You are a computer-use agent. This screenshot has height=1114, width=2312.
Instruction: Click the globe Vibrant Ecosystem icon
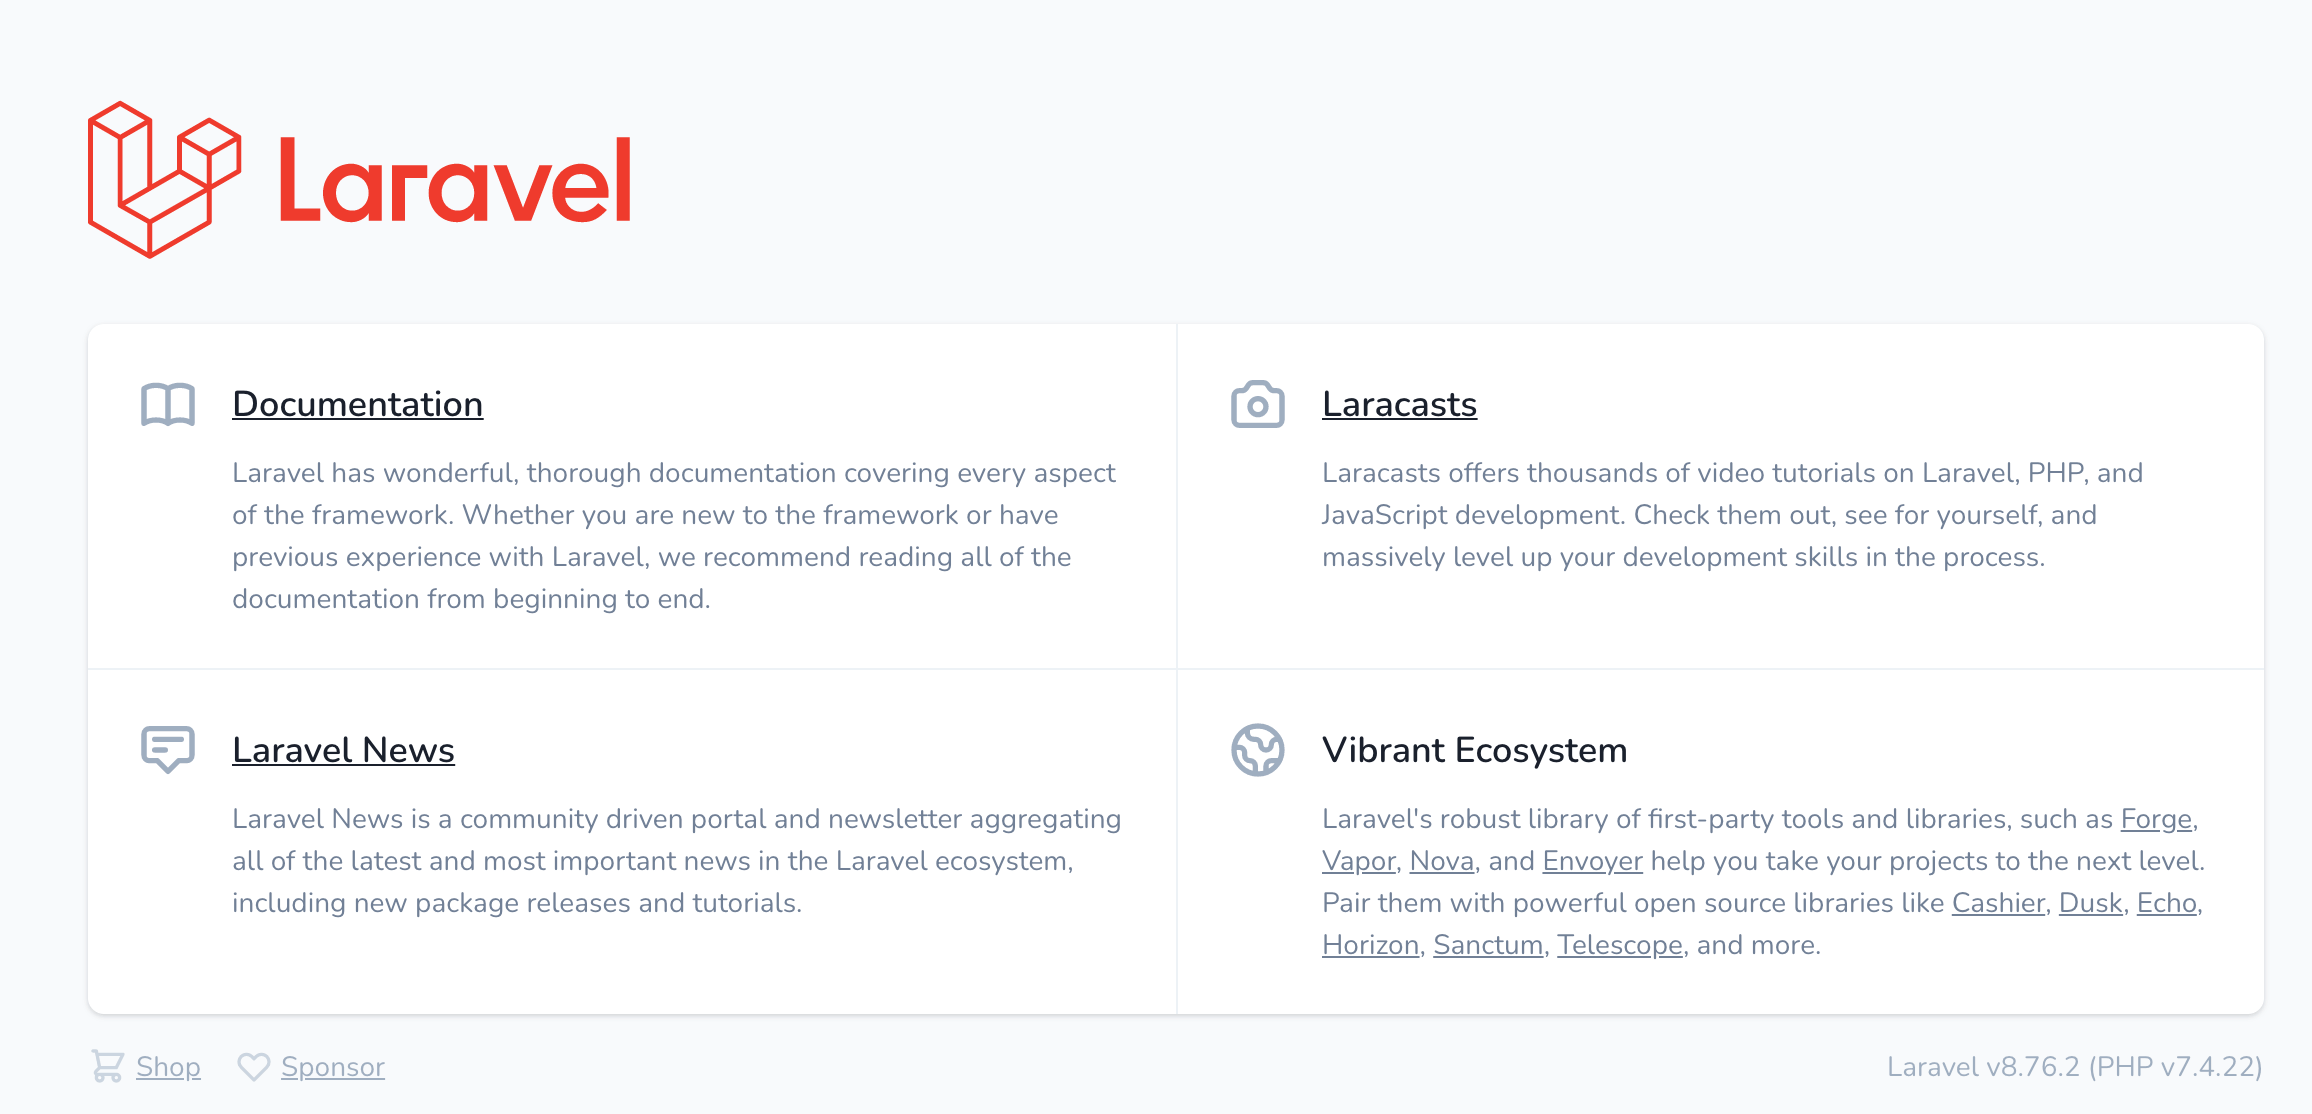(1258, 750)
